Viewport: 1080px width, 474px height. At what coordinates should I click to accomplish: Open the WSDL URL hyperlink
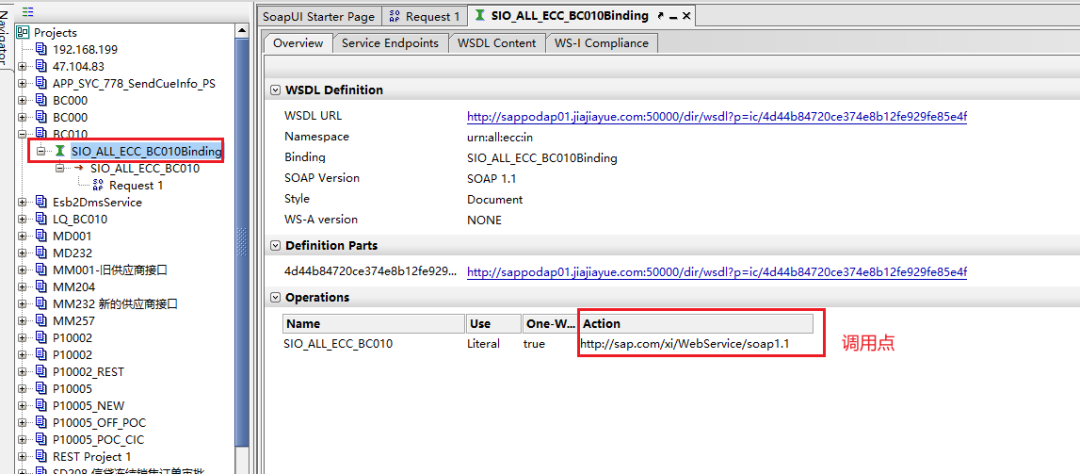717,116
